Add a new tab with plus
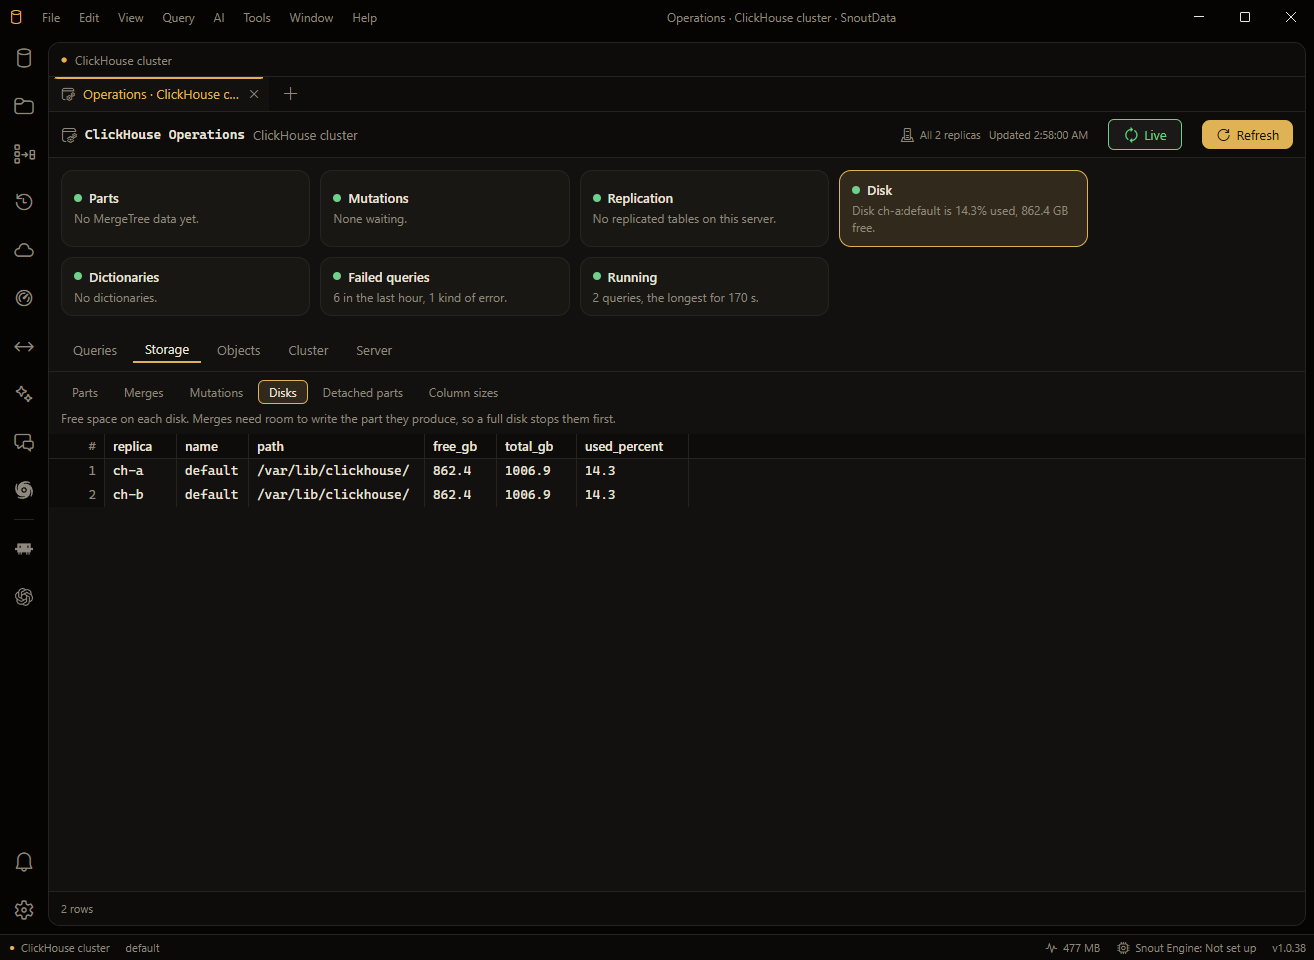 point(290,94)
